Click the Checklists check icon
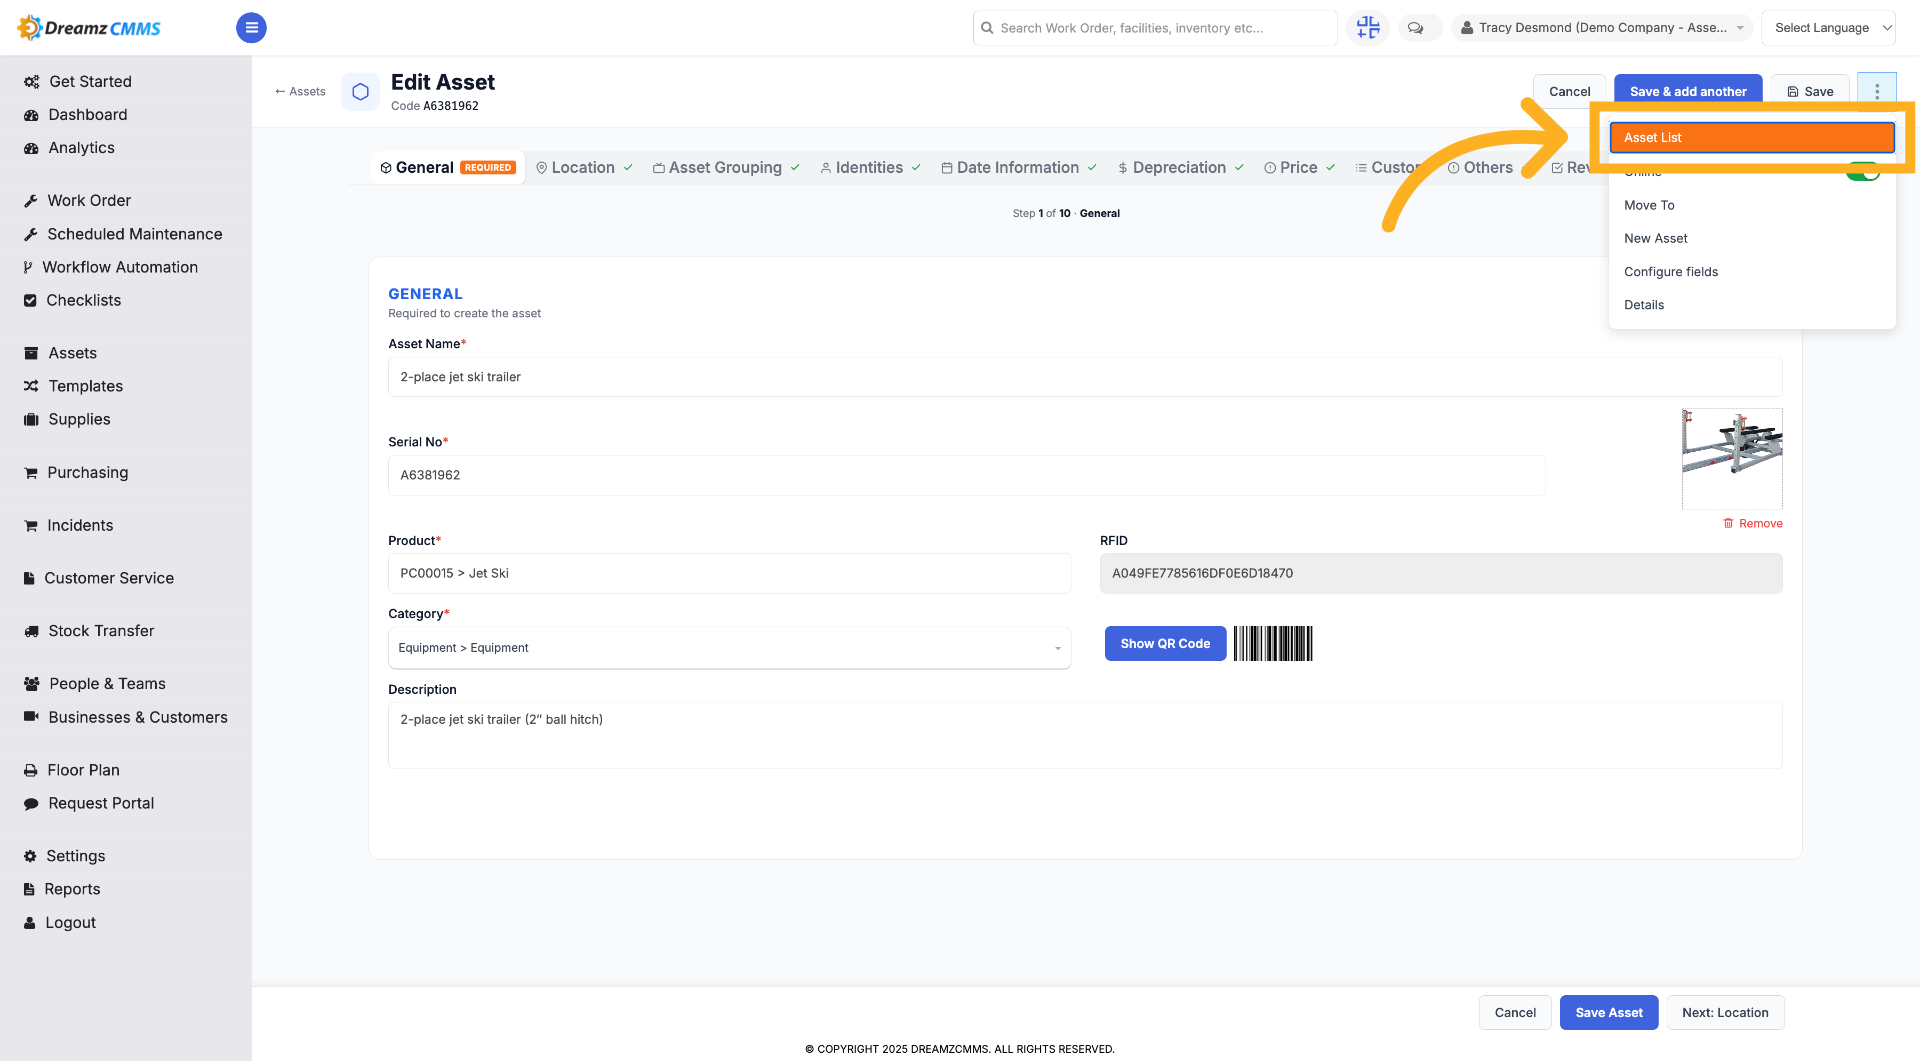The image size is (1920, 1061). [x=30, y=300]
